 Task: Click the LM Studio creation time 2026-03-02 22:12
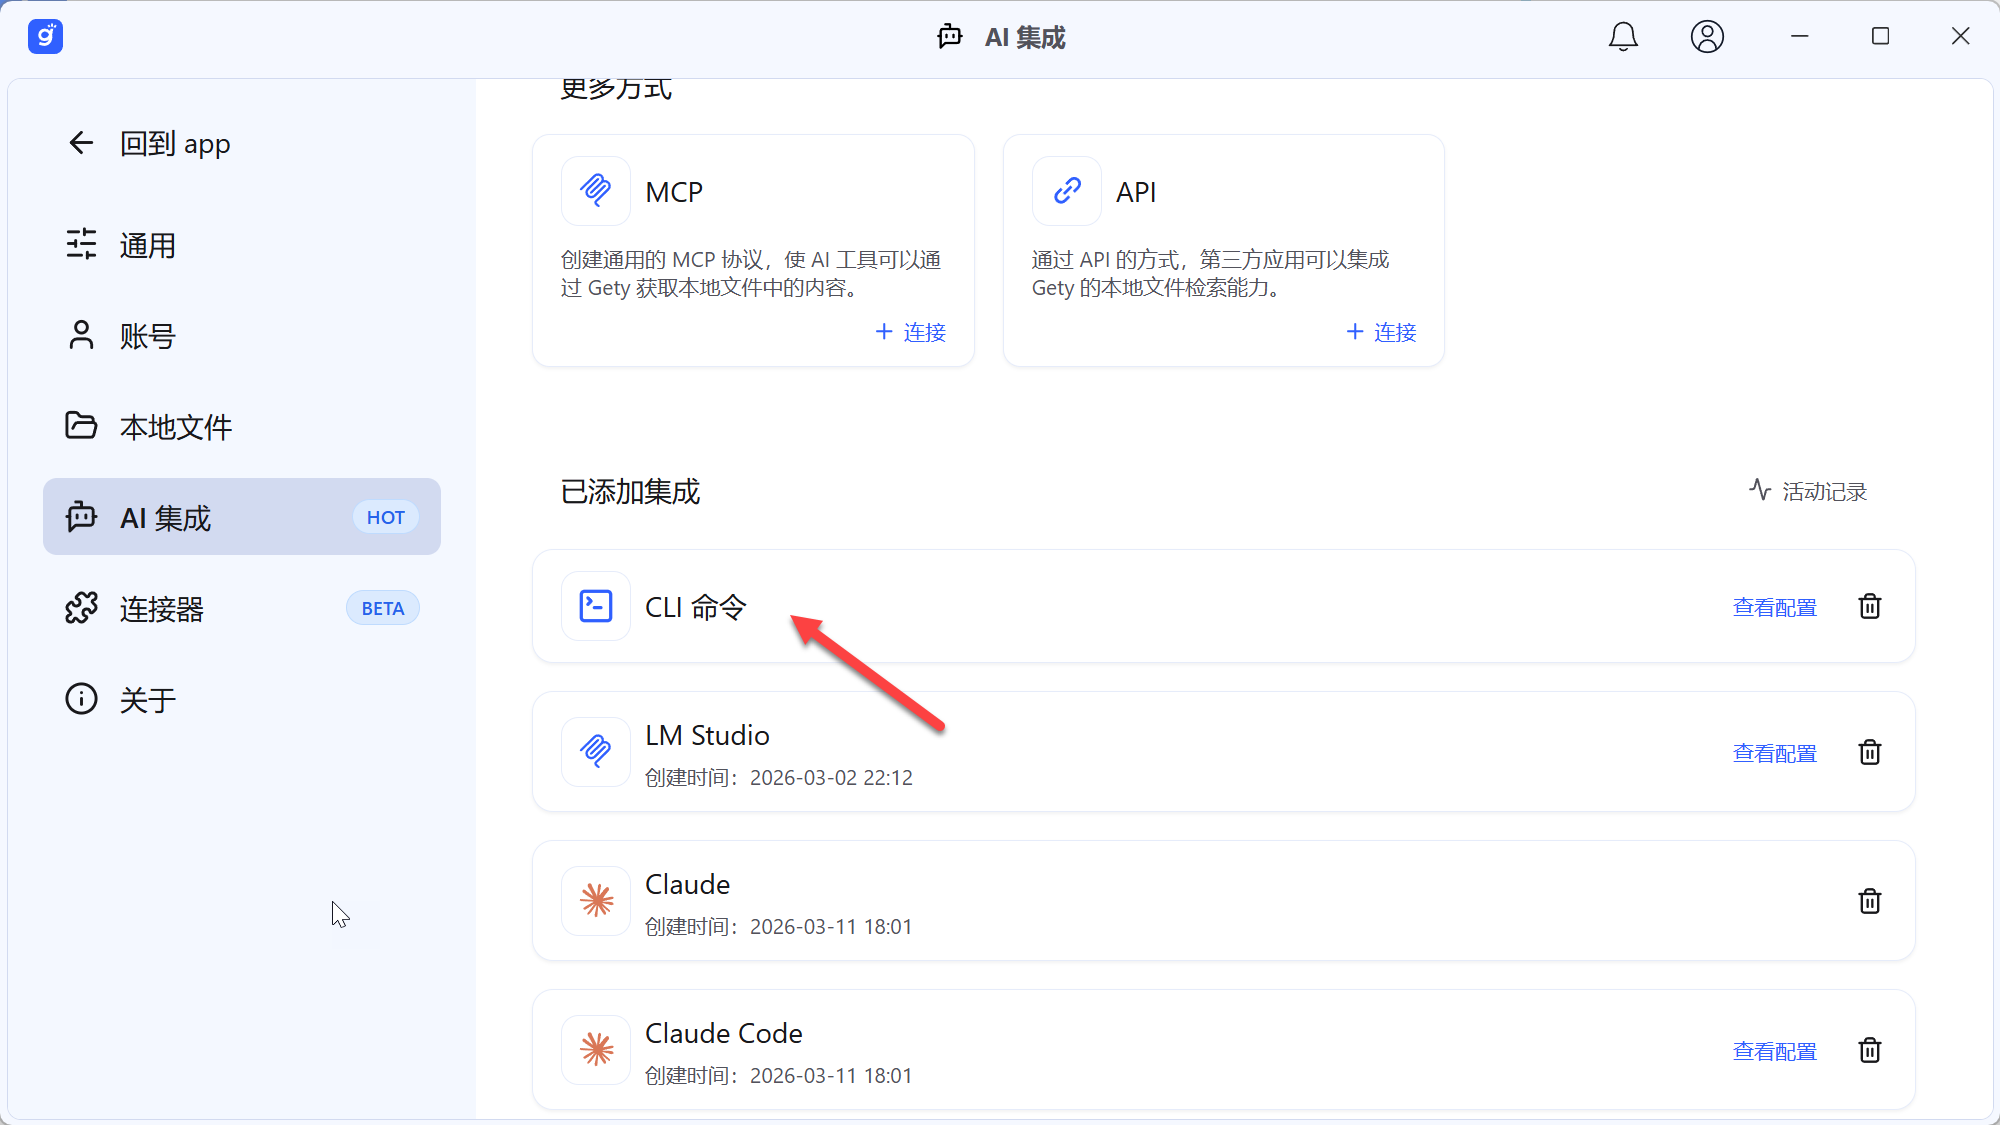pyautogui.click(x=779, y=778)
